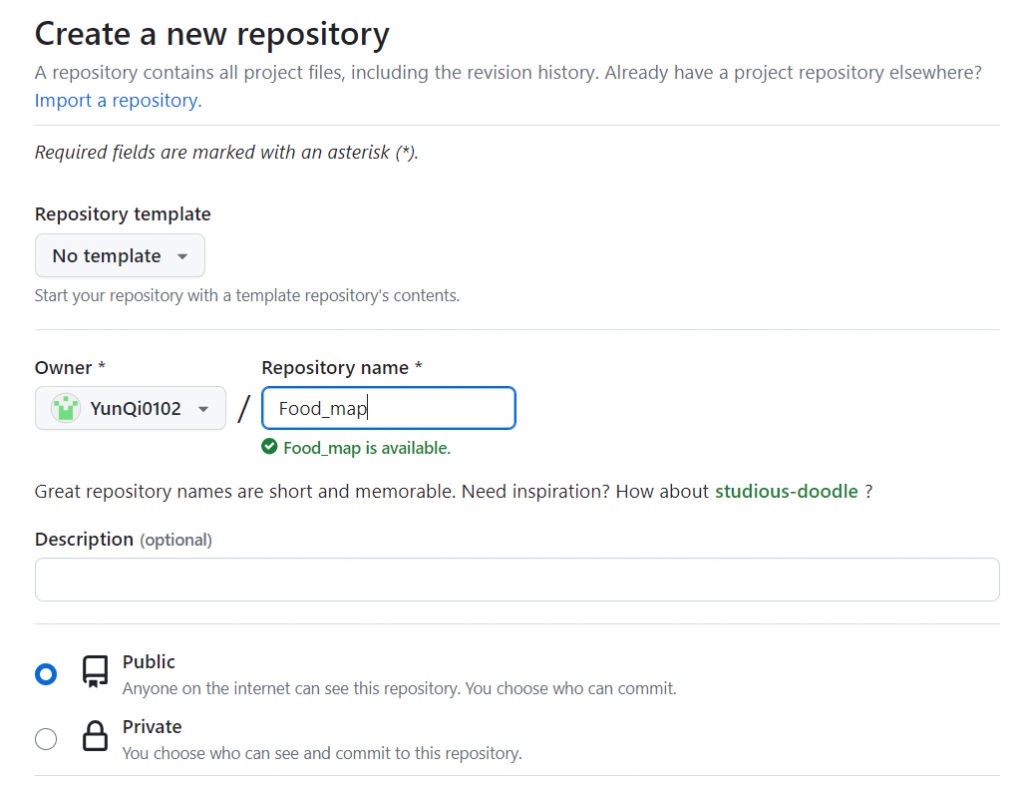
Task: Select the Private visibility radio button
Action: [x=46, y=739]
